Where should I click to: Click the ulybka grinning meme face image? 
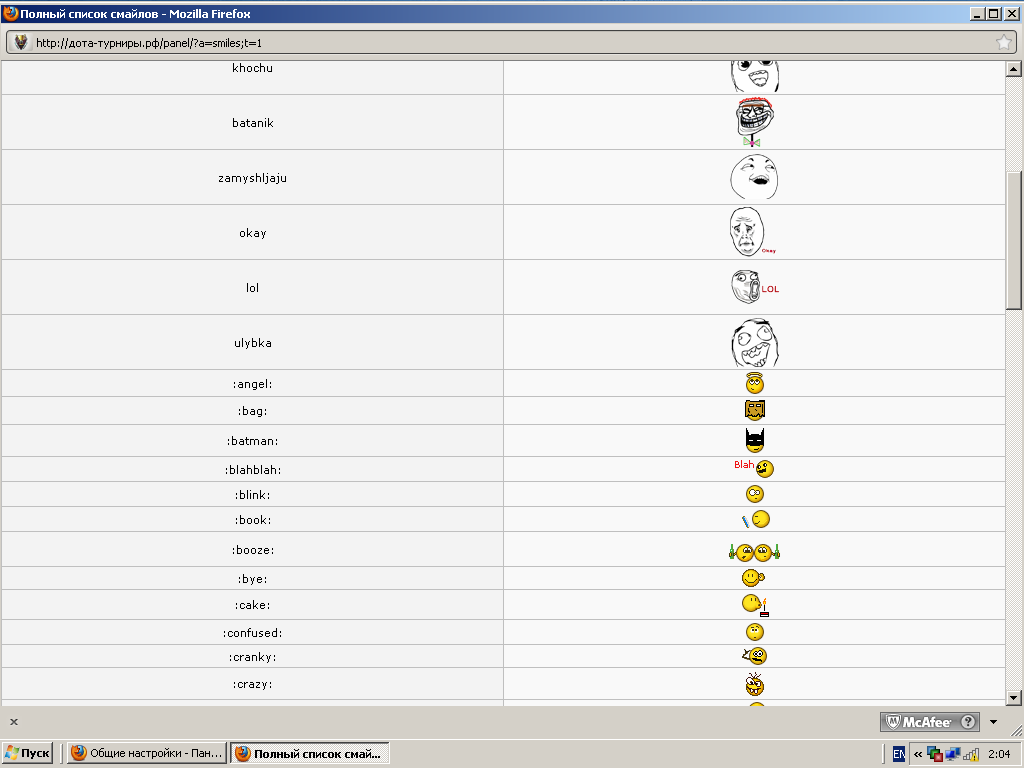pos(755,343)
